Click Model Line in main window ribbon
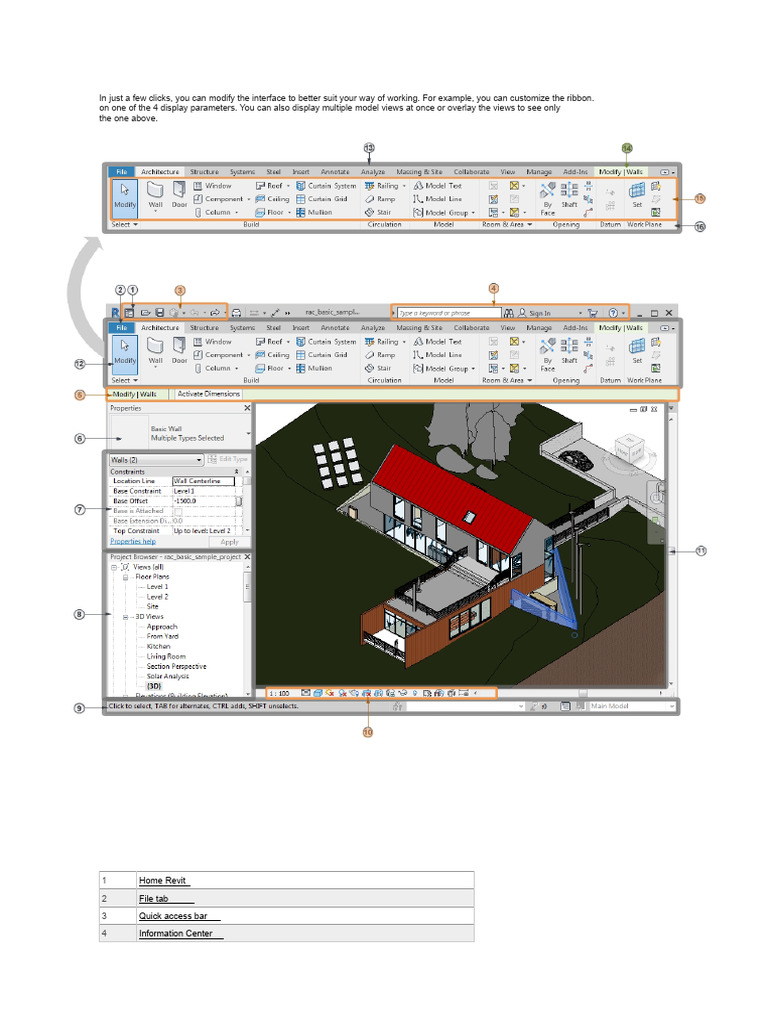The image size is (768, 1024). click(438, 355)
